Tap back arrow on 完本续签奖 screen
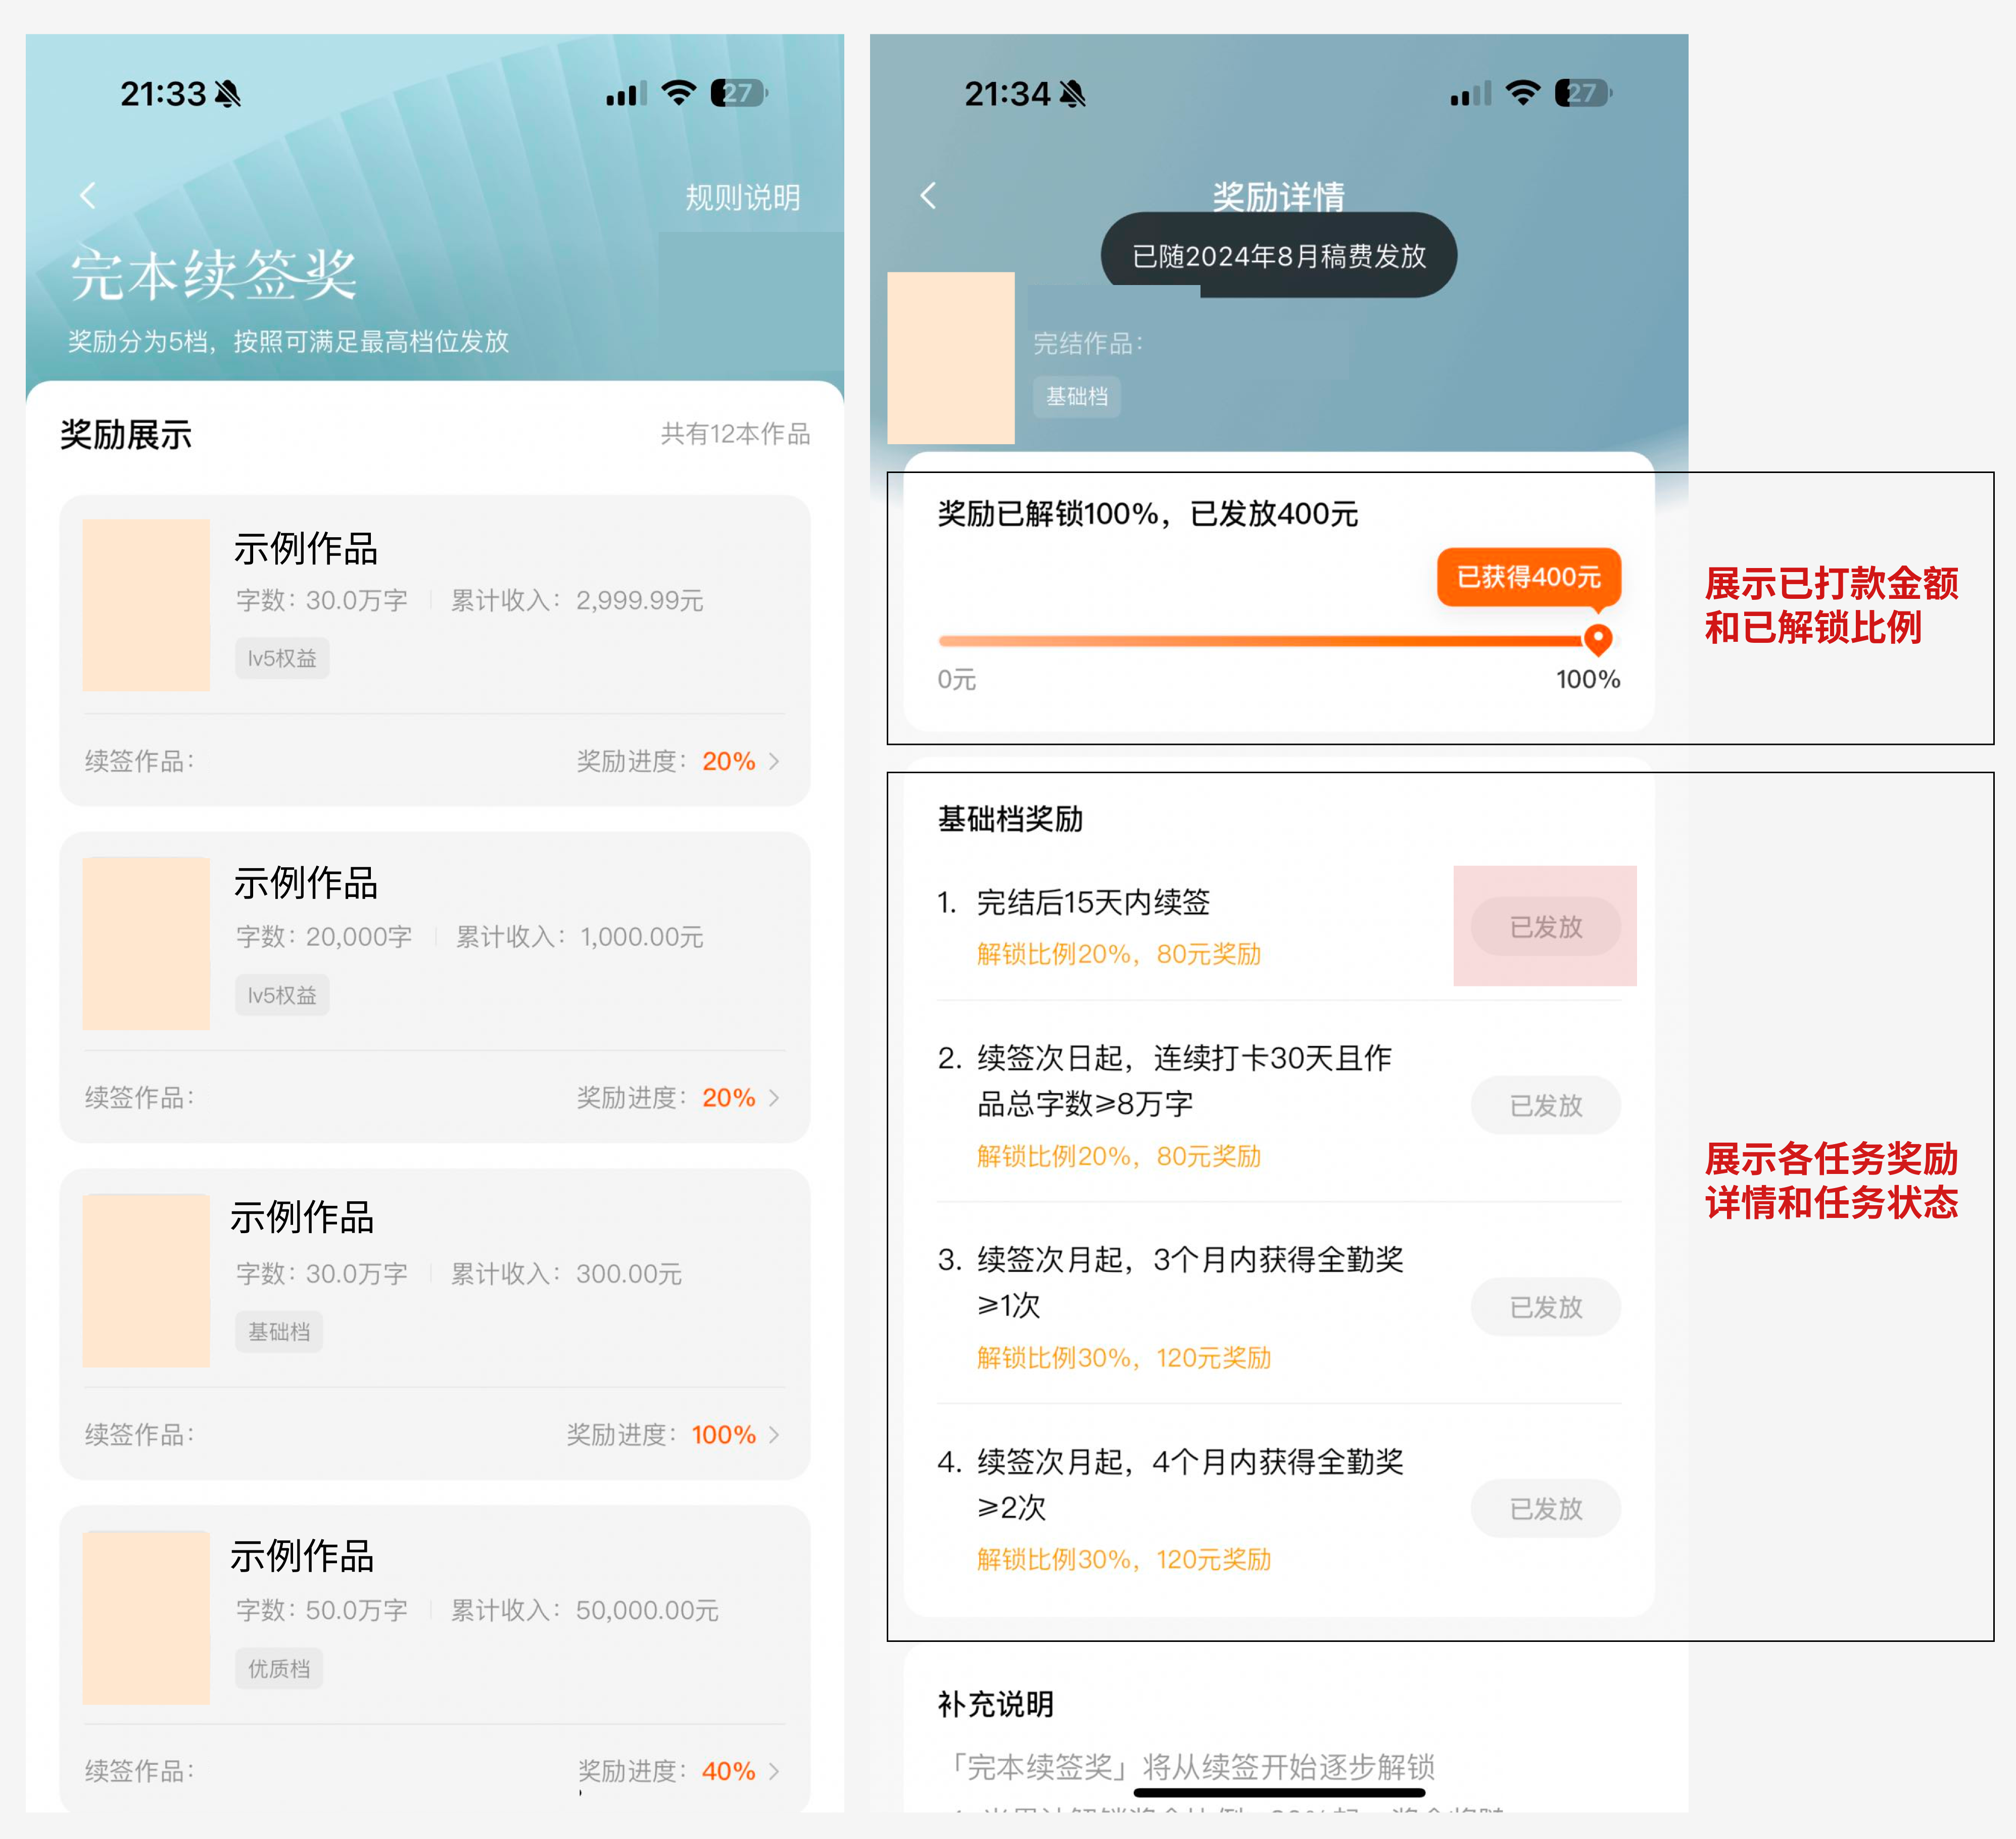This screenshot has width=2016, height=1839. (88, 195)
